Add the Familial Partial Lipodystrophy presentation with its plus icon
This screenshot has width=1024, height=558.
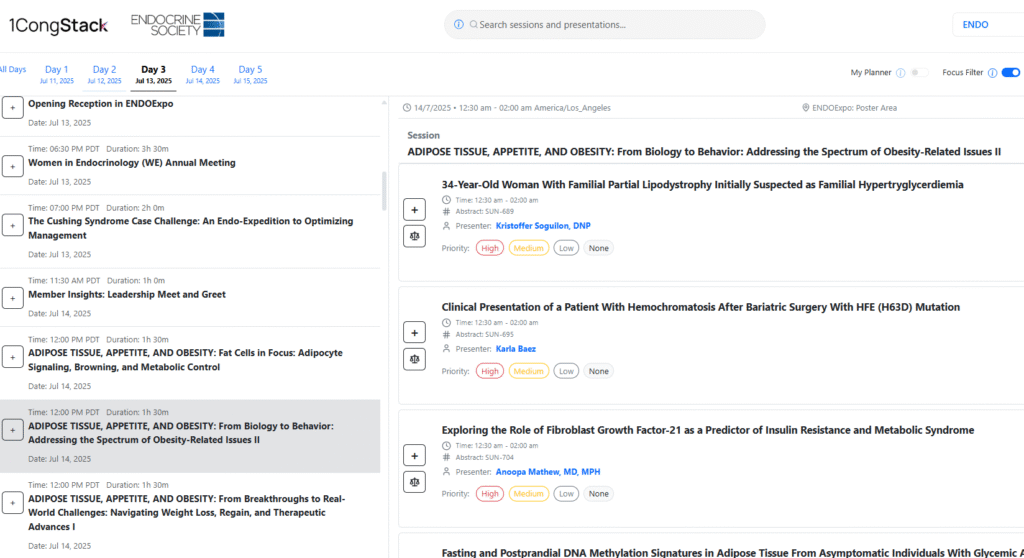[x=414, y=210]
